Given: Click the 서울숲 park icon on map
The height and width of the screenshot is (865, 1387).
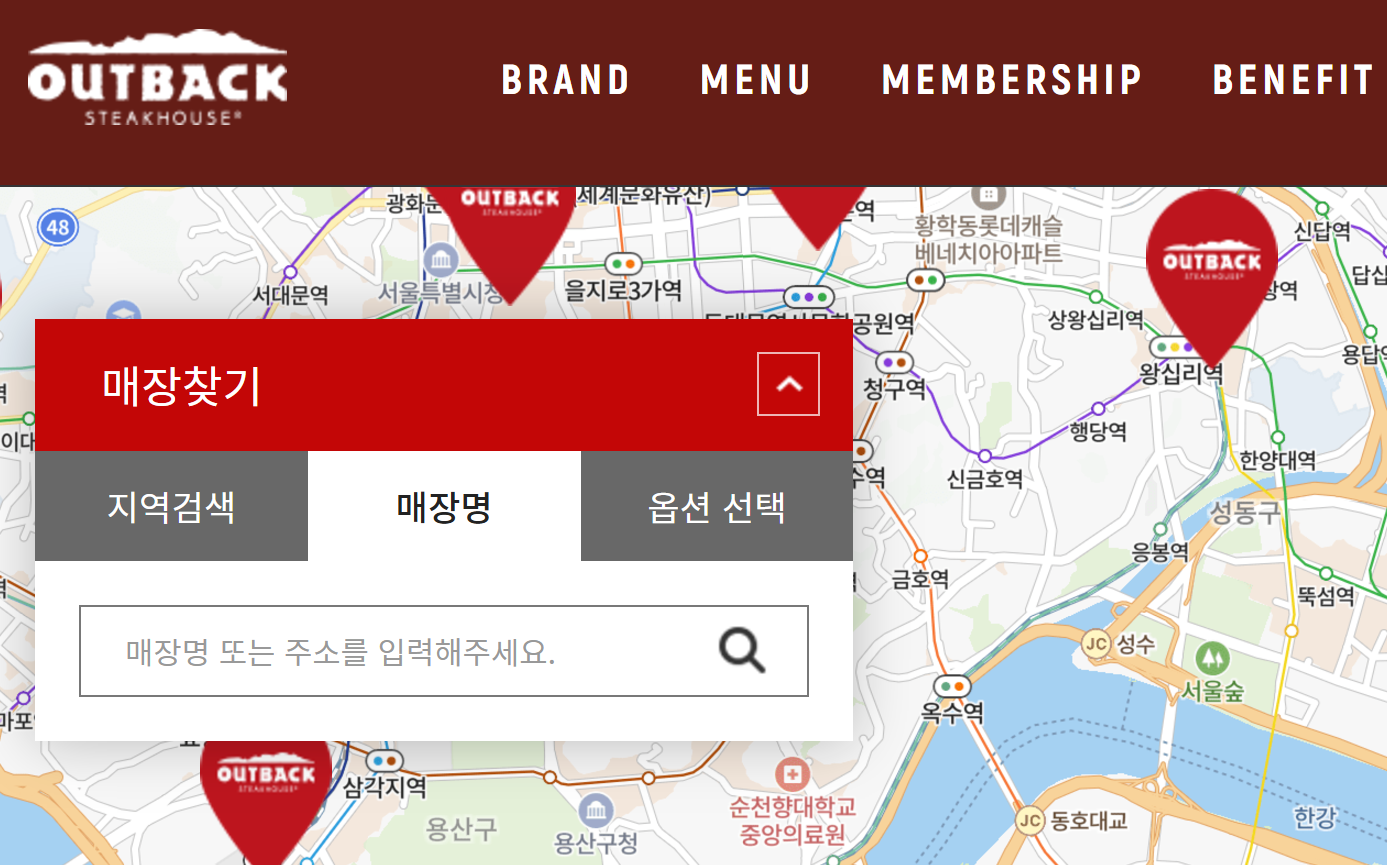Looking at the screenshot, I should pos(1211,657).
